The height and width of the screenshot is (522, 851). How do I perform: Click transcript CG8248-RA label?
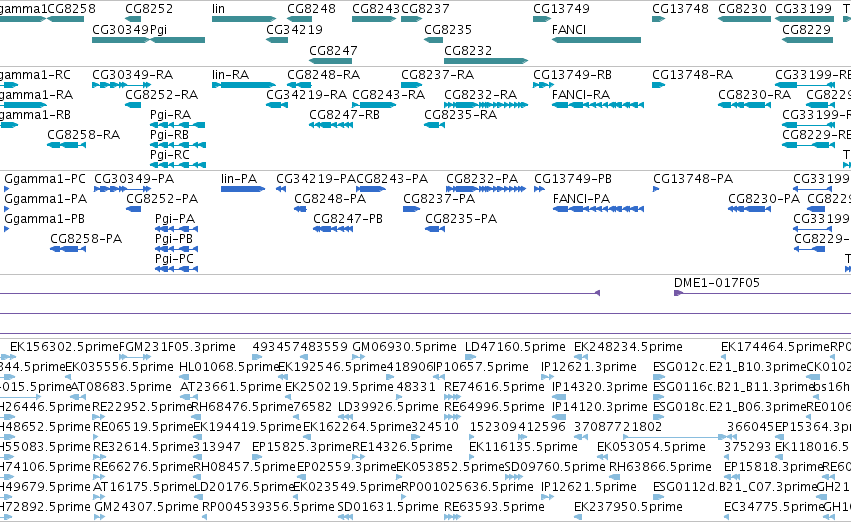[323, 74]
